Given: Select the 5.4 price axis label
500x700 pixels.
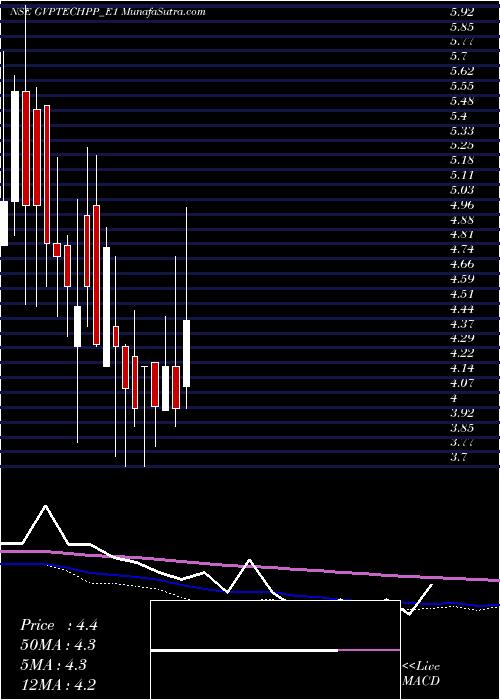Looking at the screenshot, I should [458, 116].
